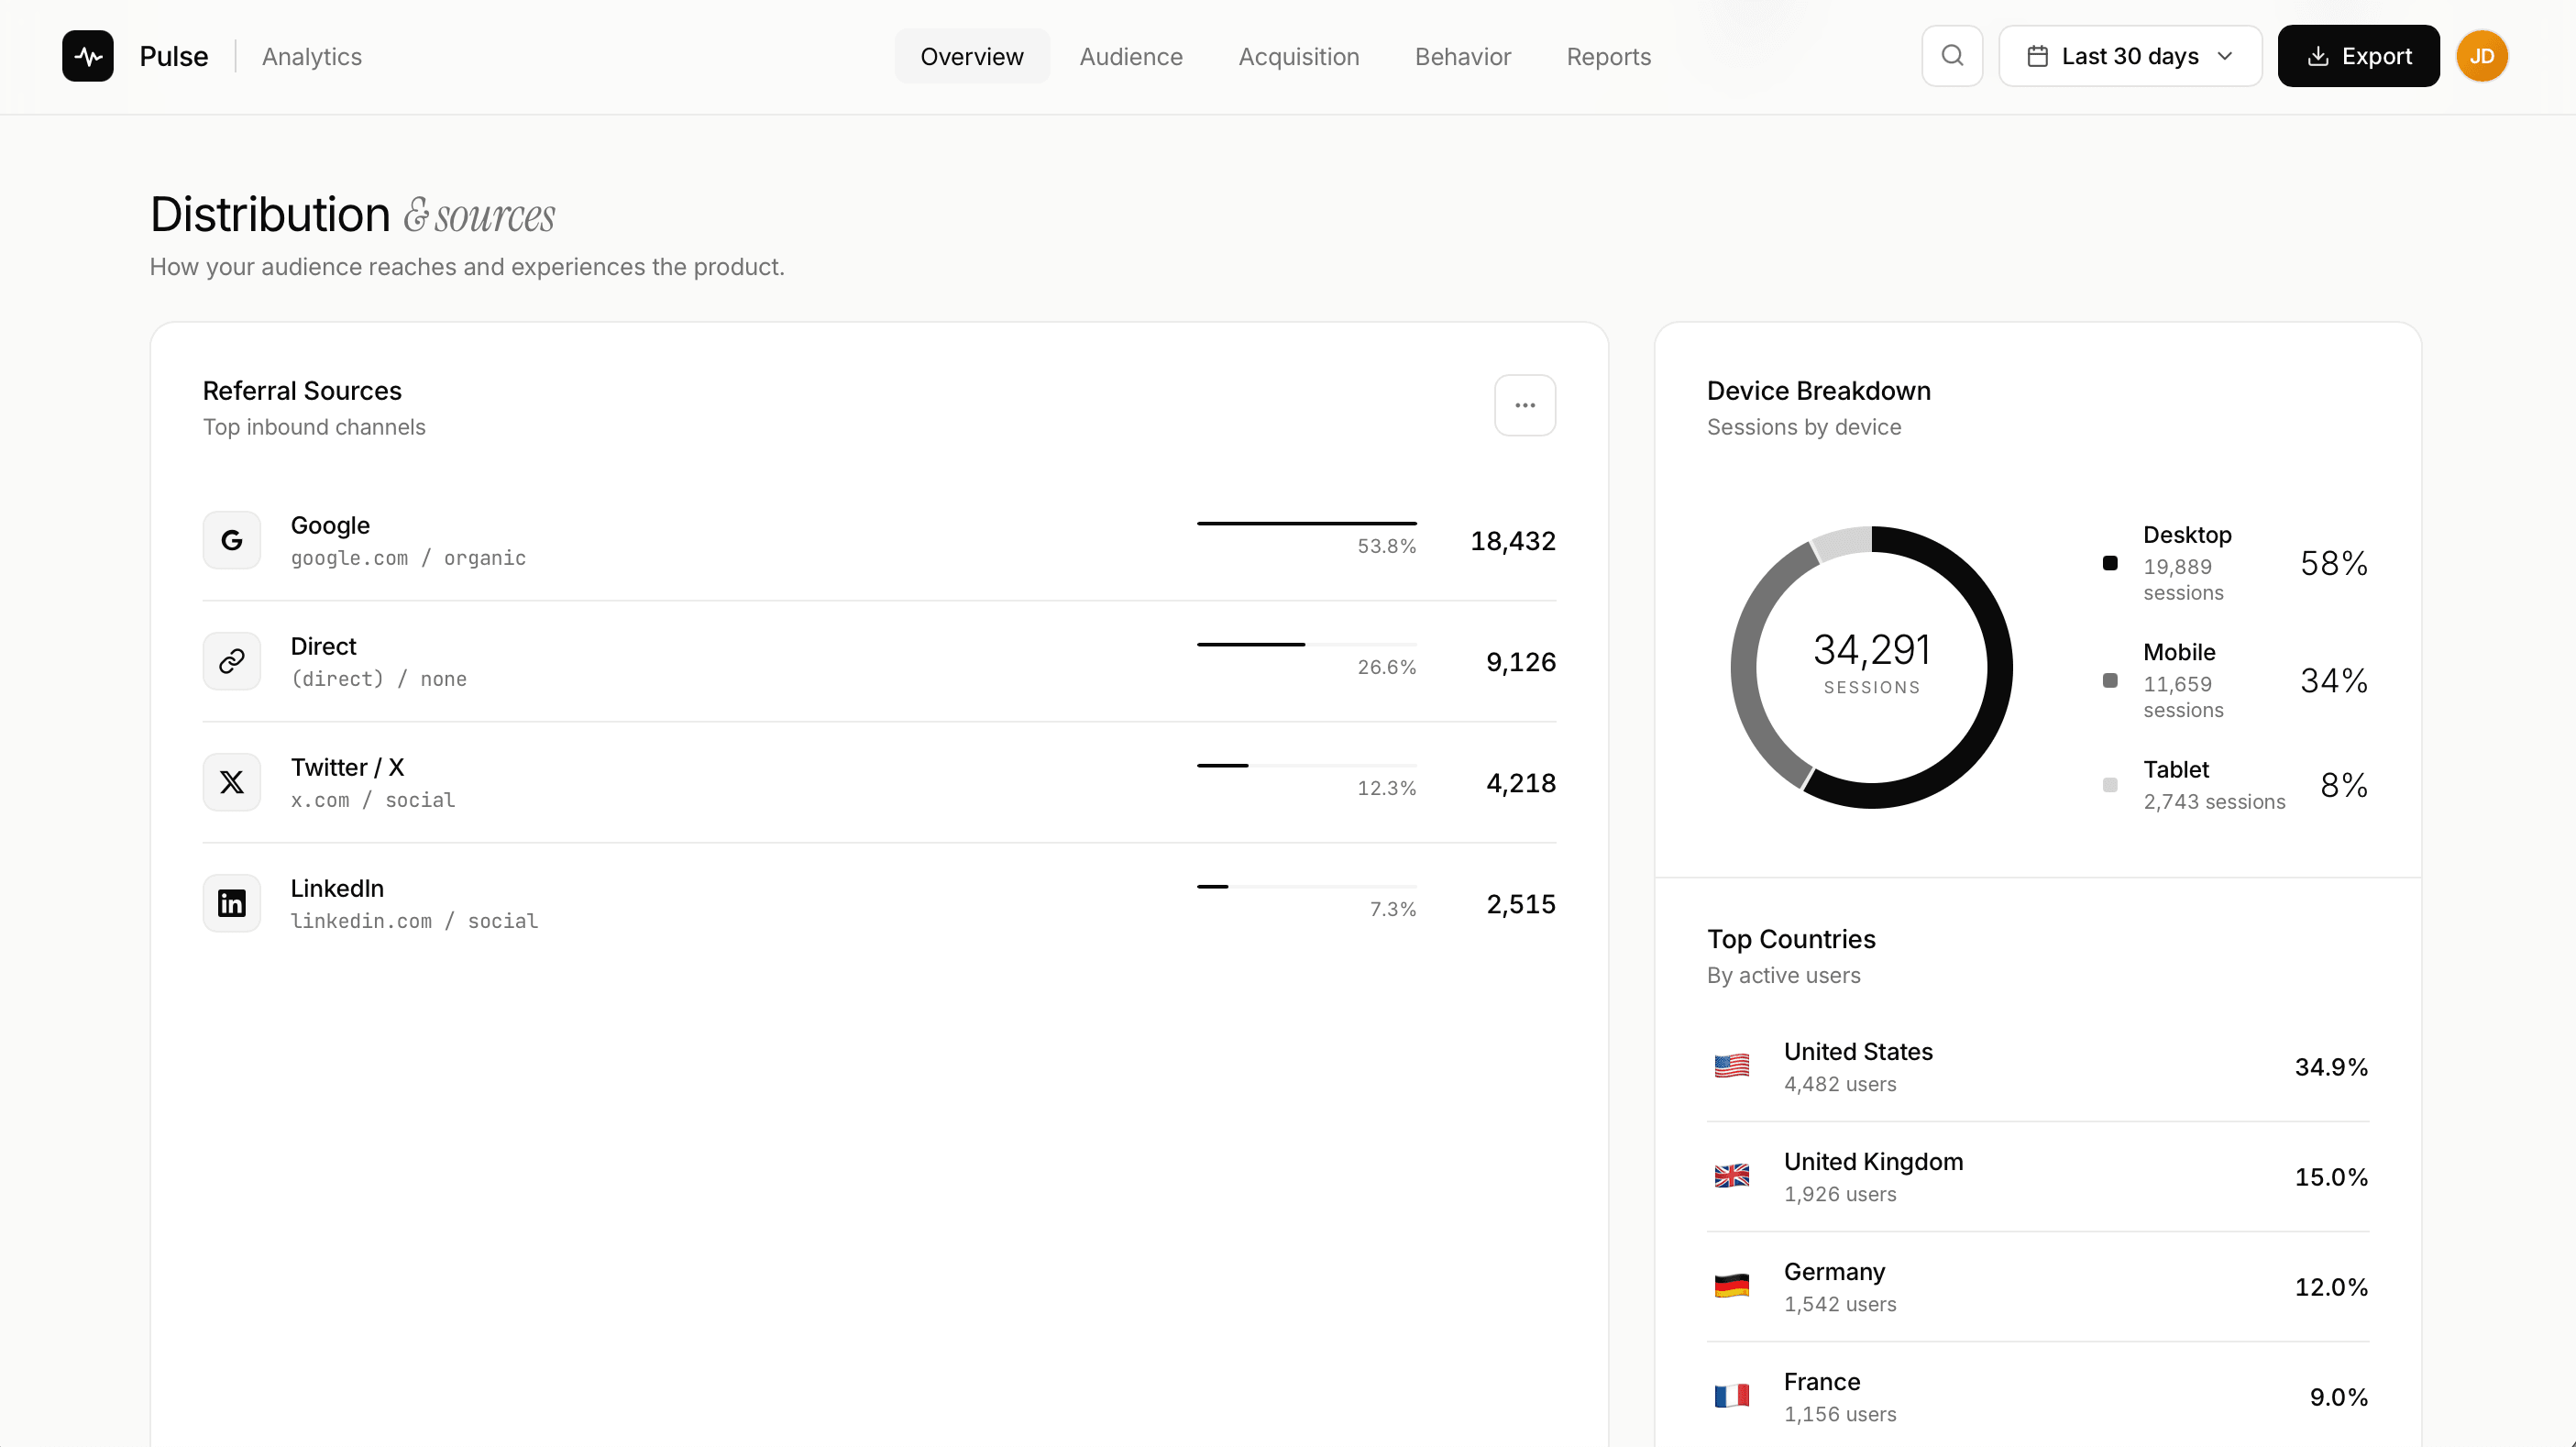This screenshot has height=1447, width=2576.
Task: Switch to the Audience tab
Action: [1131, 56]
